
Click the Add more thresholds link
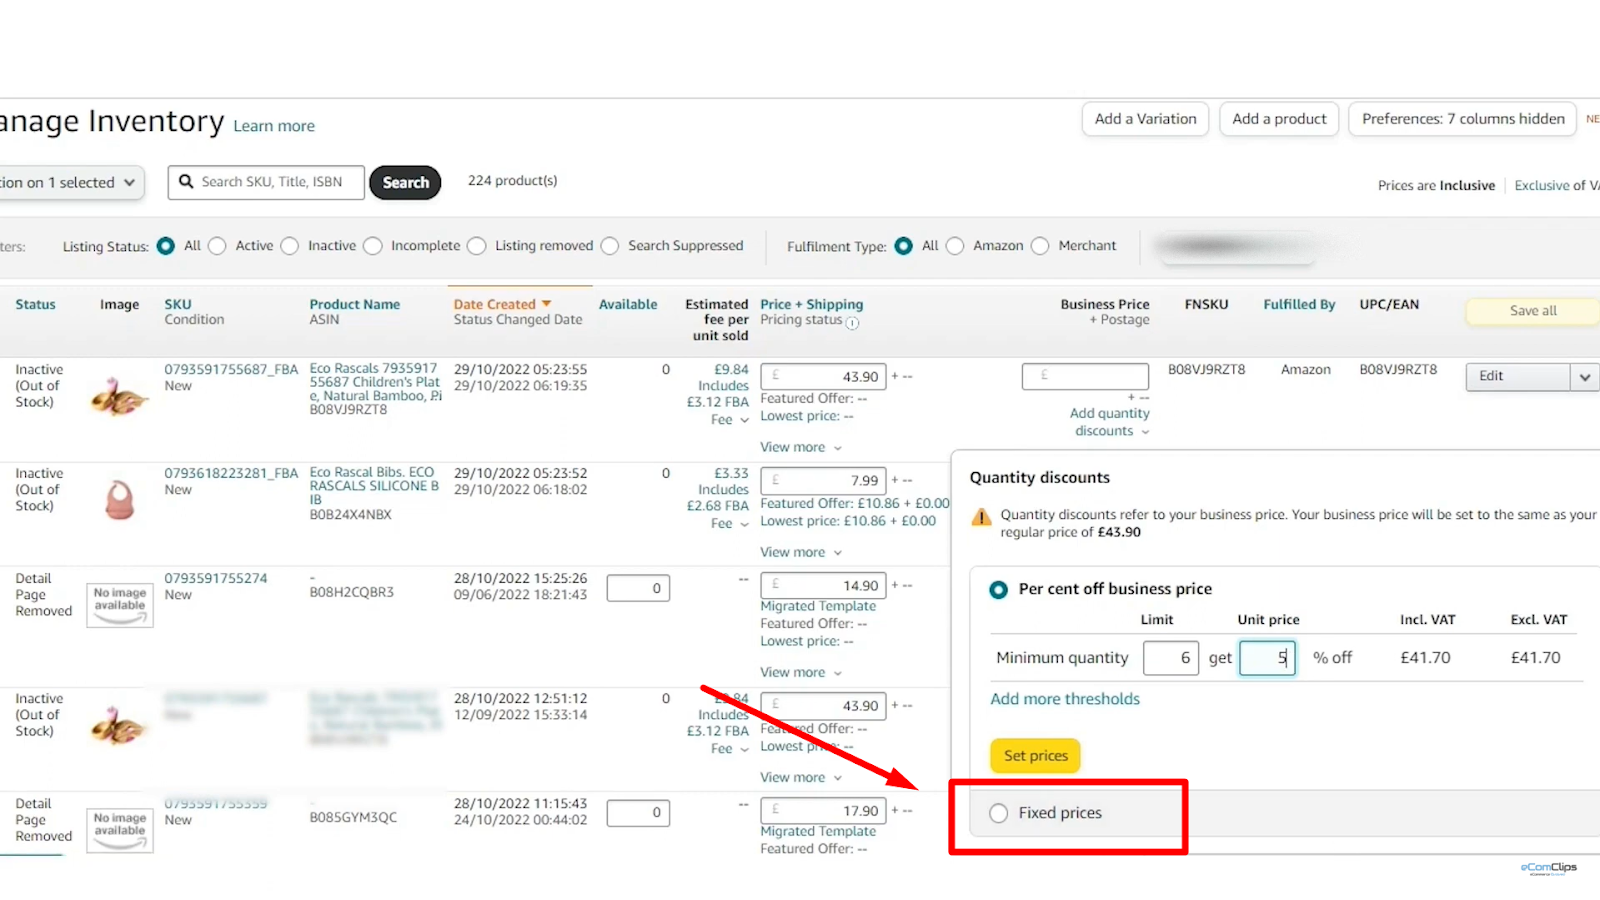click(1065, 699)
